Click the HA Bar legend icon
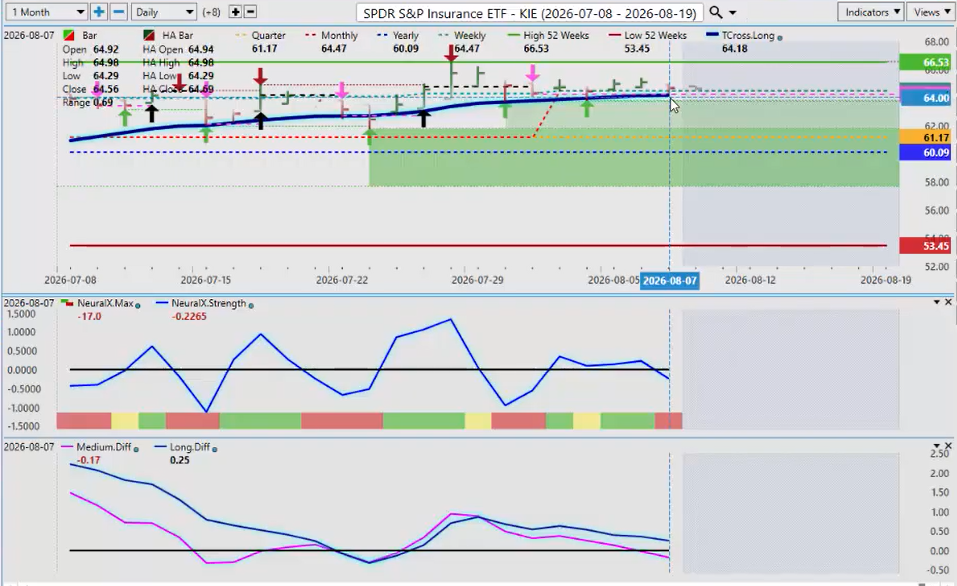The image size is (957, 586). coord(149,35)
